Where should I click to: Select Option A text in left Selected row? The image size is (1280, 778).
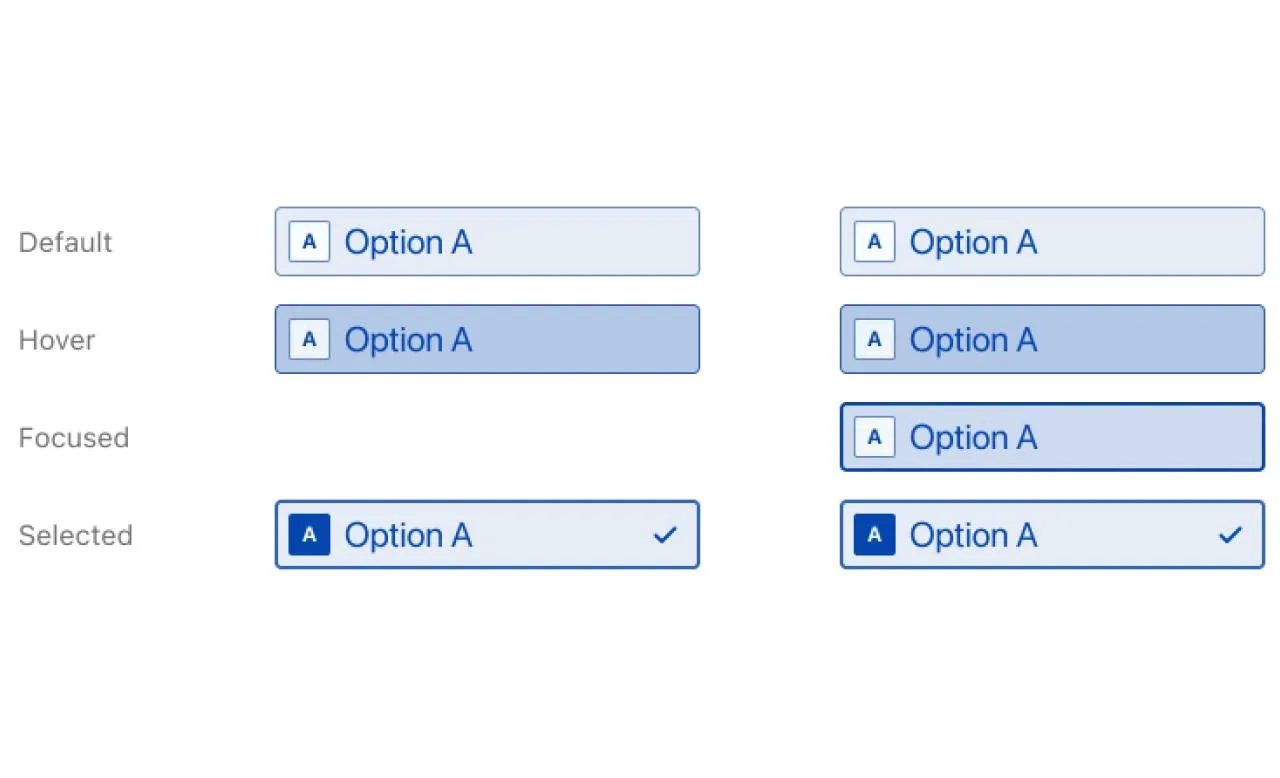click(408, 536)
